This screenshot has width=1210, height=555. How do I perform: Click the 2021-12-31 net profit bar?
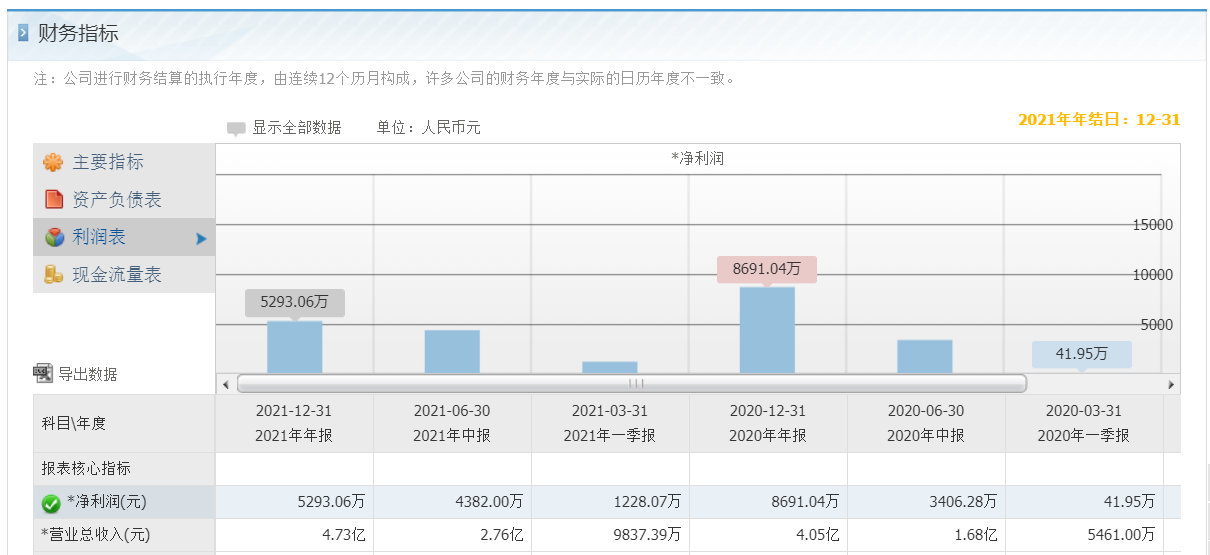295,347
